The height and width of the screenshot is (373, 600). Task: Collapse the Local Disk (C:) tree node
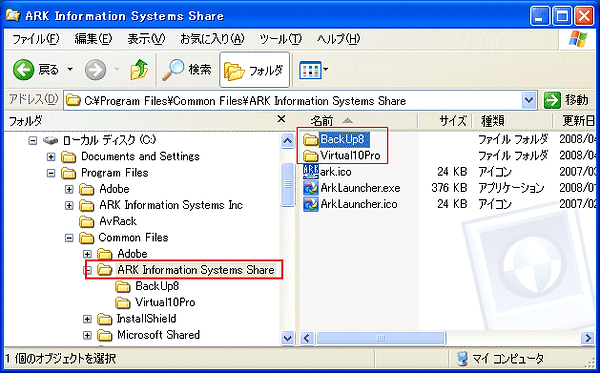click(x=33, y=140)
